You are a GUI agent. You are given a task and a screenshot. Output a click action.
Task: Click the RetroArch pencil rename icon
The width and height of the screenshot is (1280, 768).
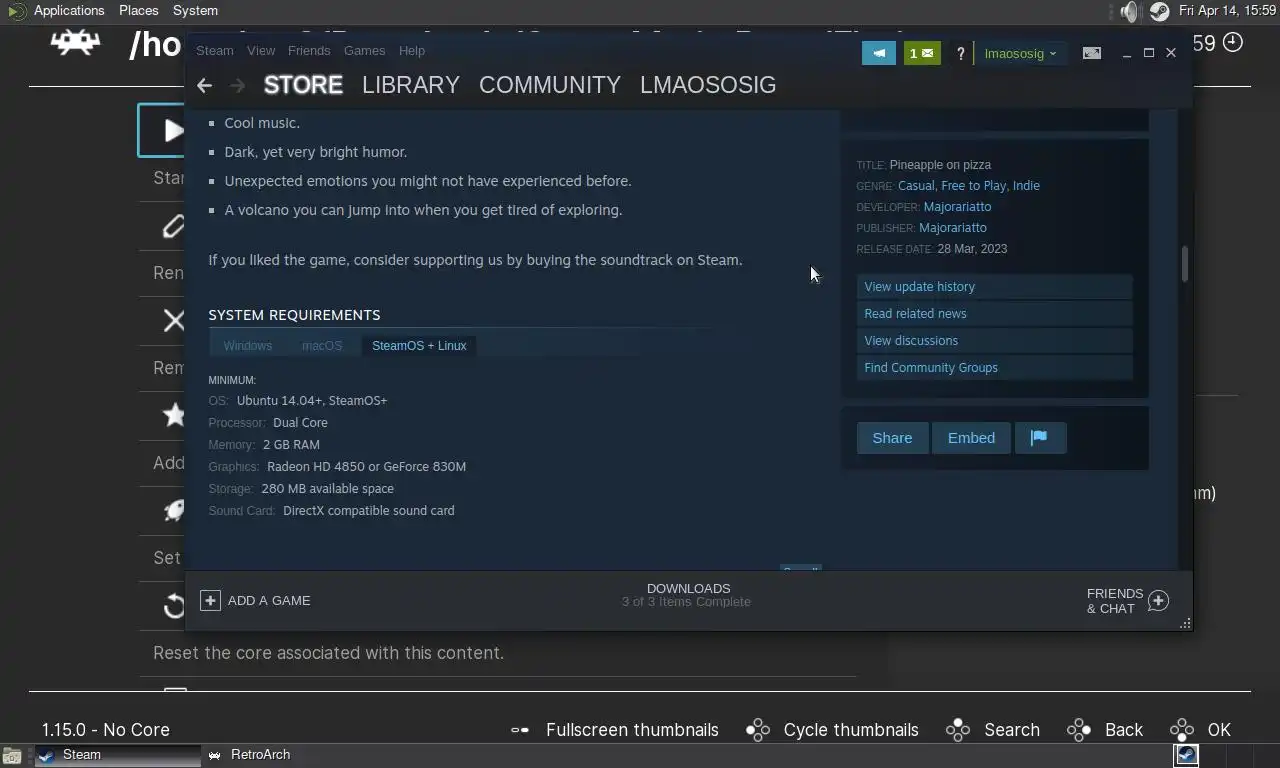click(174, 226)
